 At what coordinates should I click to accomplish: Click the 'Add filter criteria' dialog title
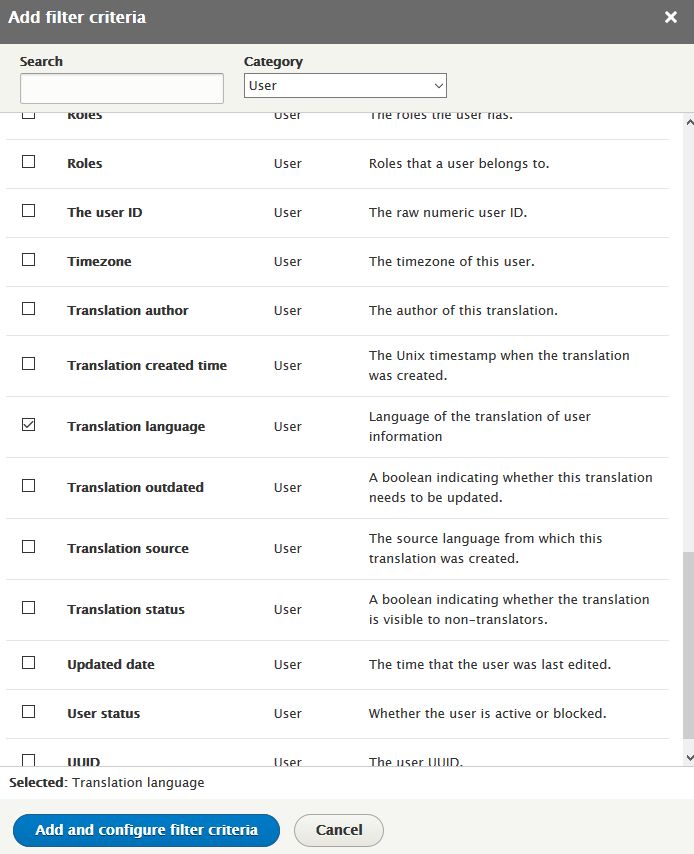click(77, 17)
